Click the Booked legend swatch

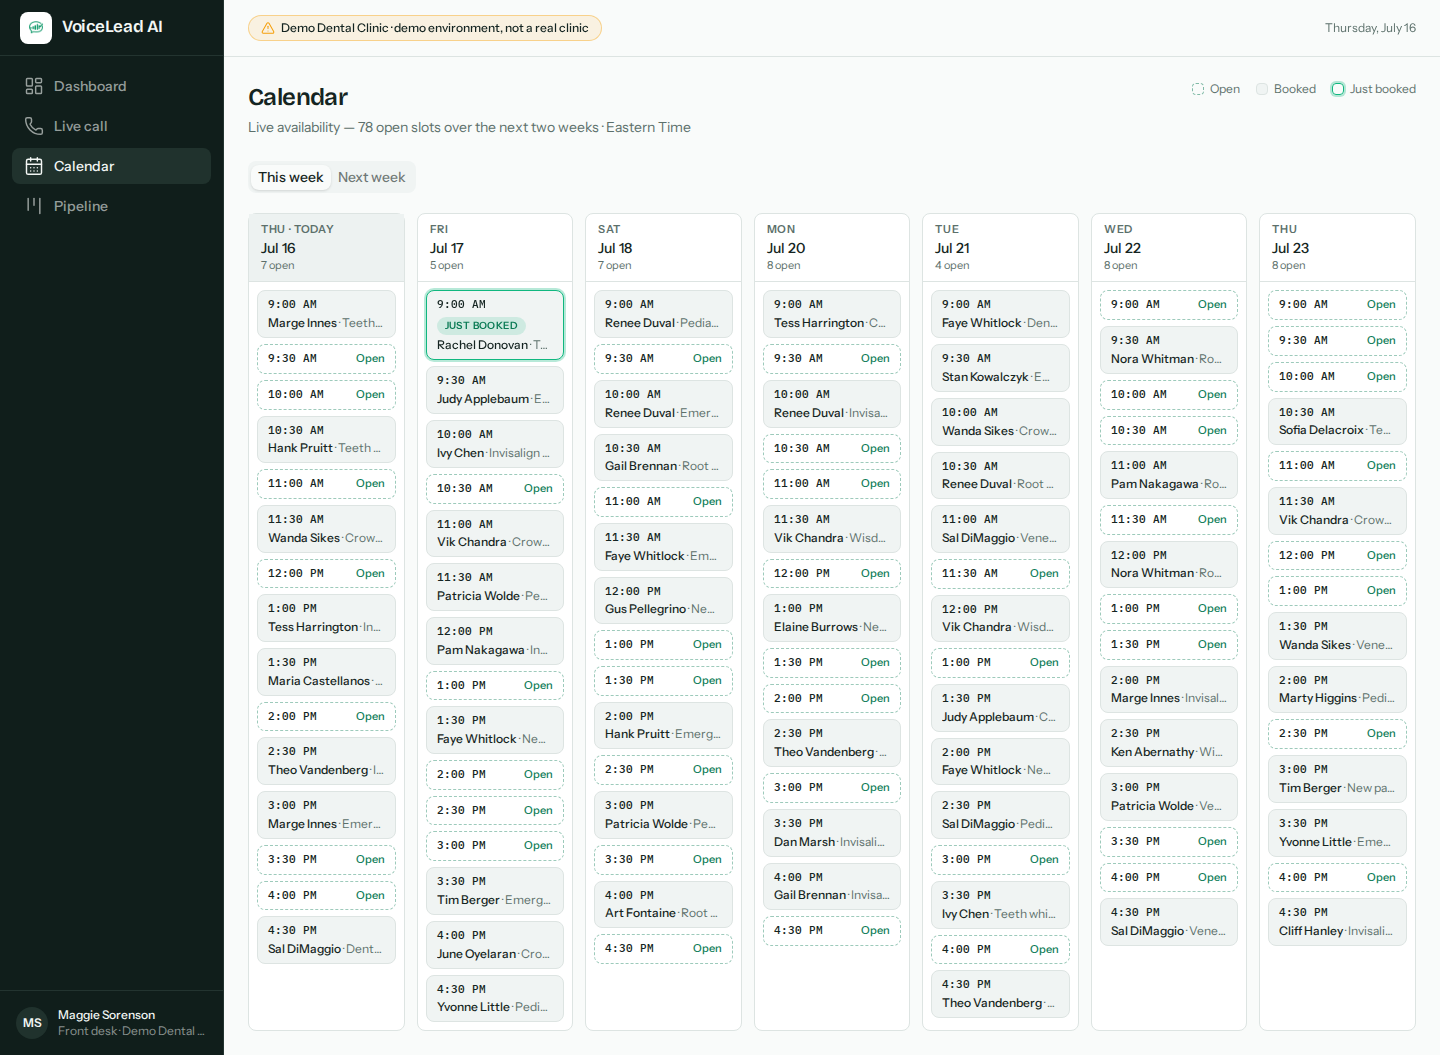(x=1262, y=89)
